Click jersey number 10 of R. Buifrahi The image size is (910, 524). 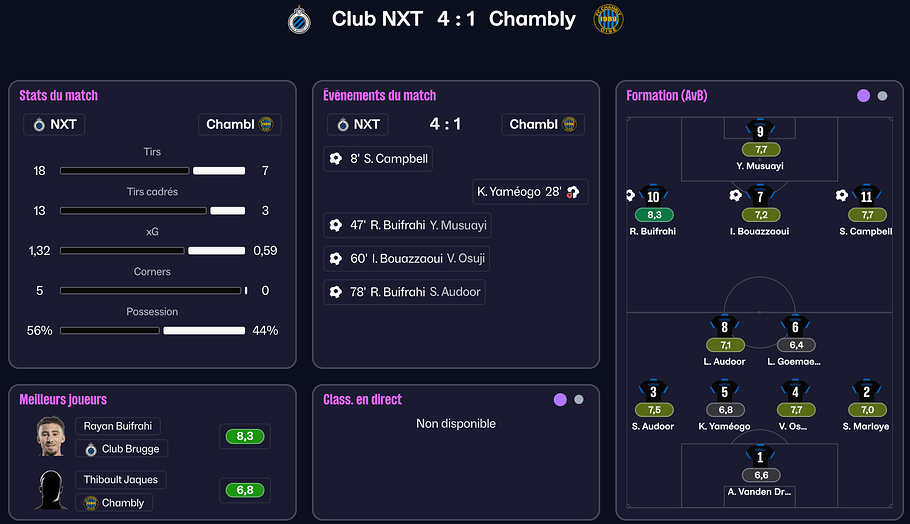point(653,195)
